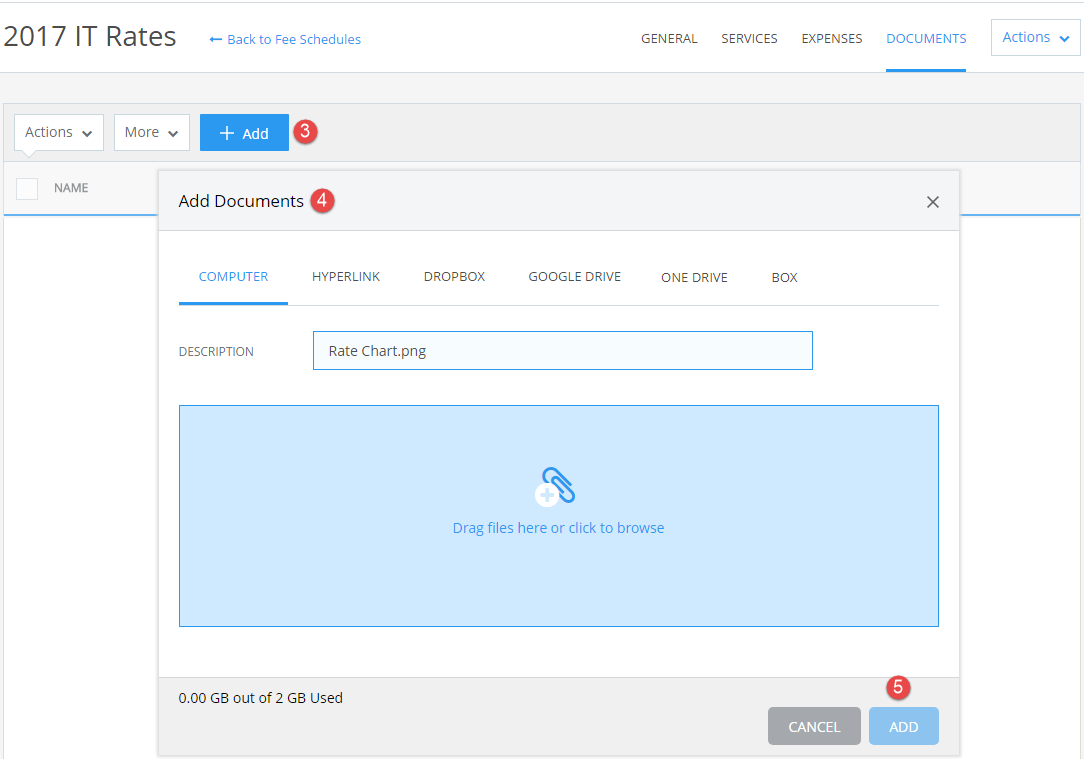Select the BOX tab

785,277
